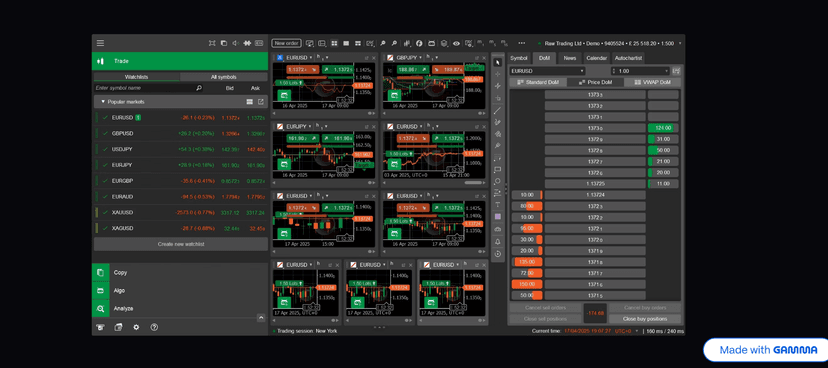Screen dimensions: 828x368
Task: Open the EURUSD symbol combo box in DoM
Action: 547,71
